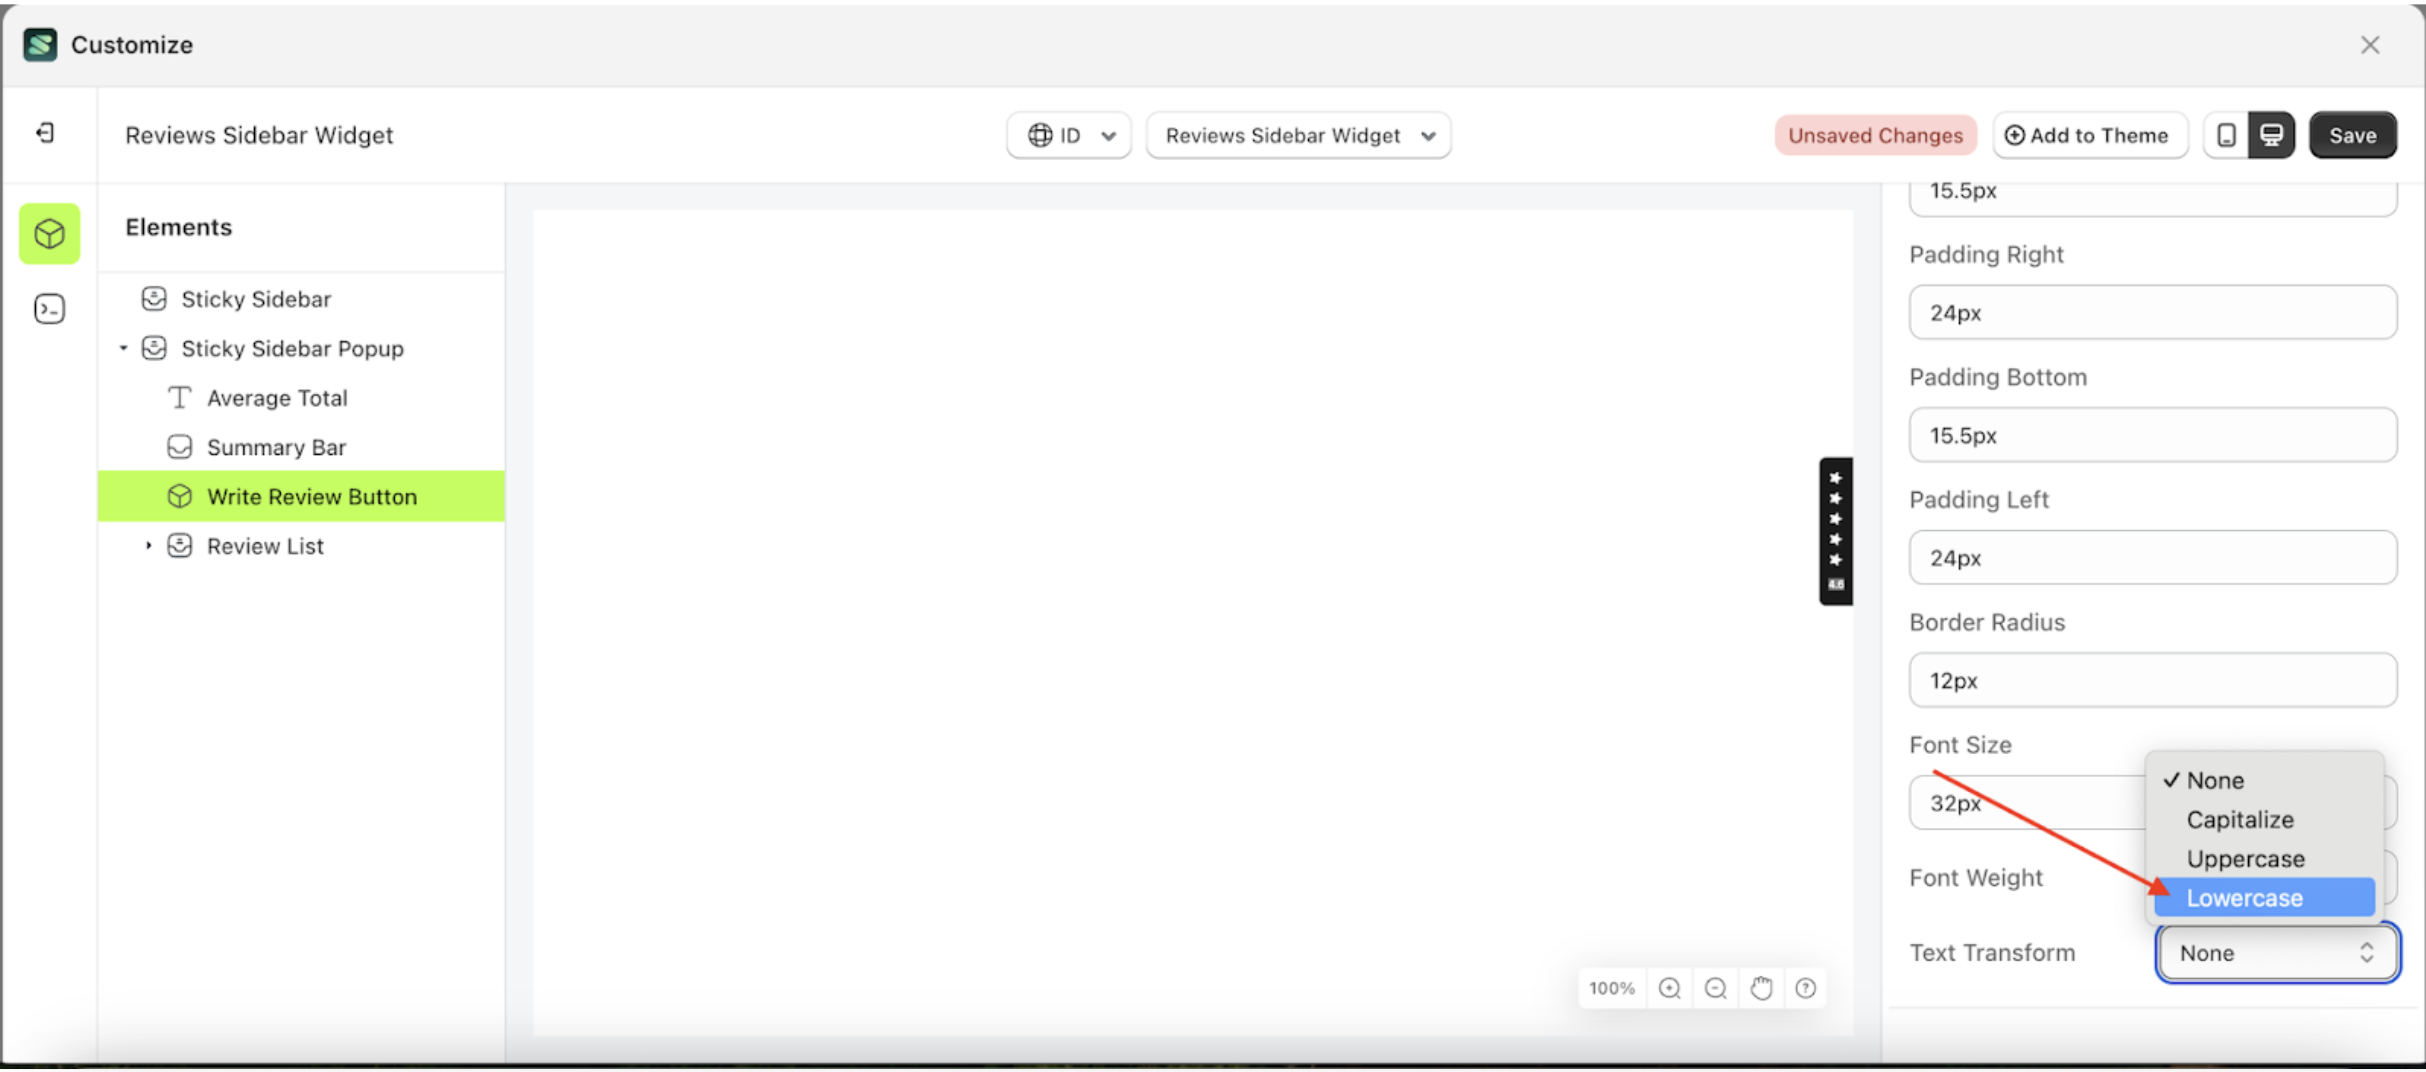Screen dimensions: 2426x1072
Task: Choose Uppercase in the open dropdown menu
Action: click(2245, 858)
